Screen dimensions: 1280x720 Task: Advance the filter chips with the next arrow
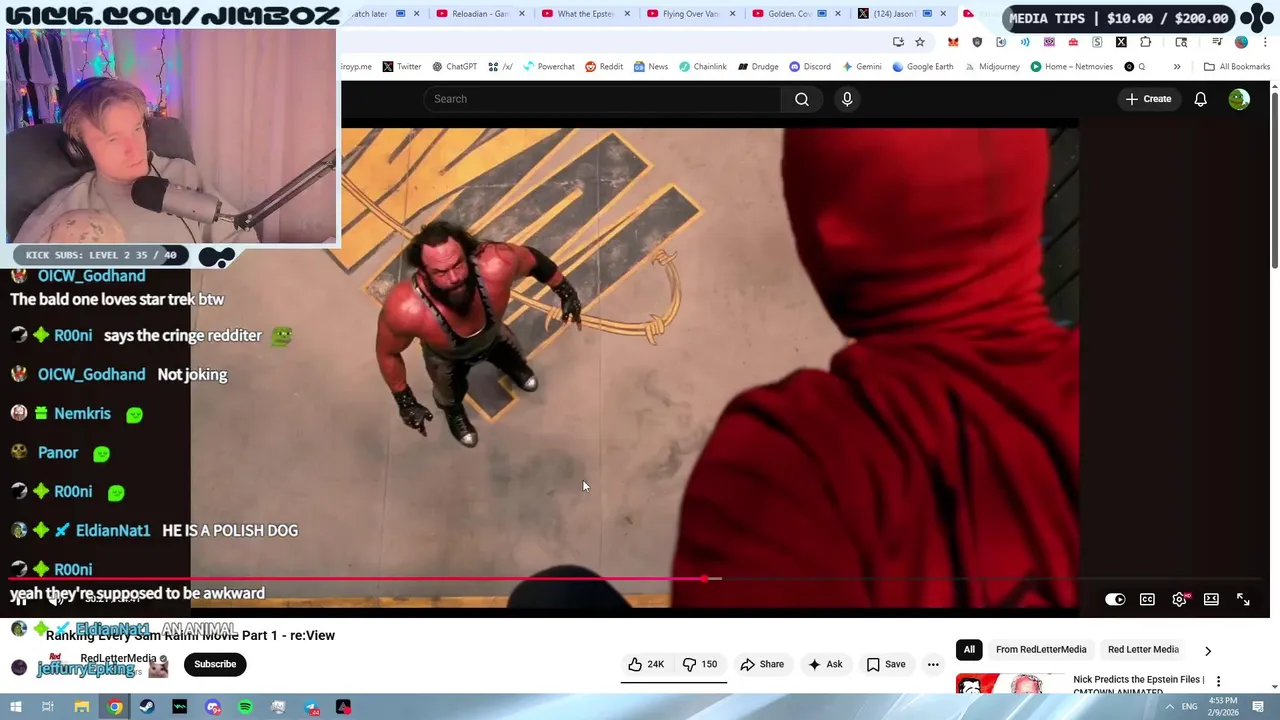[x=1208, y=650]
